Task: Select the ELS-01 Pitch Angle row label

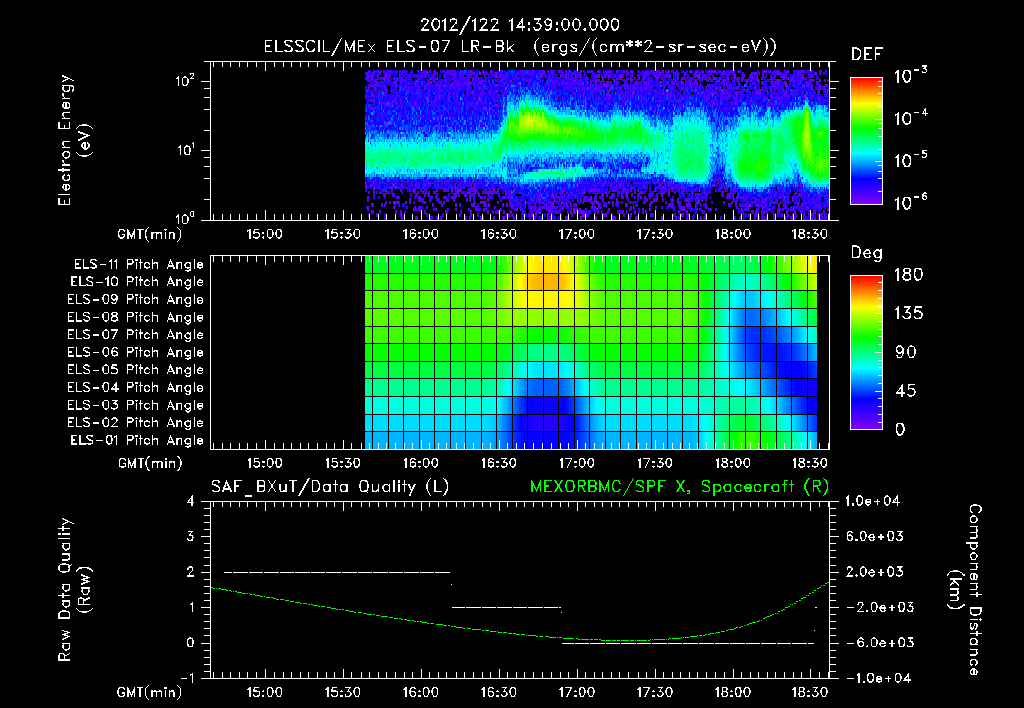Action: (x=137, y=440)
